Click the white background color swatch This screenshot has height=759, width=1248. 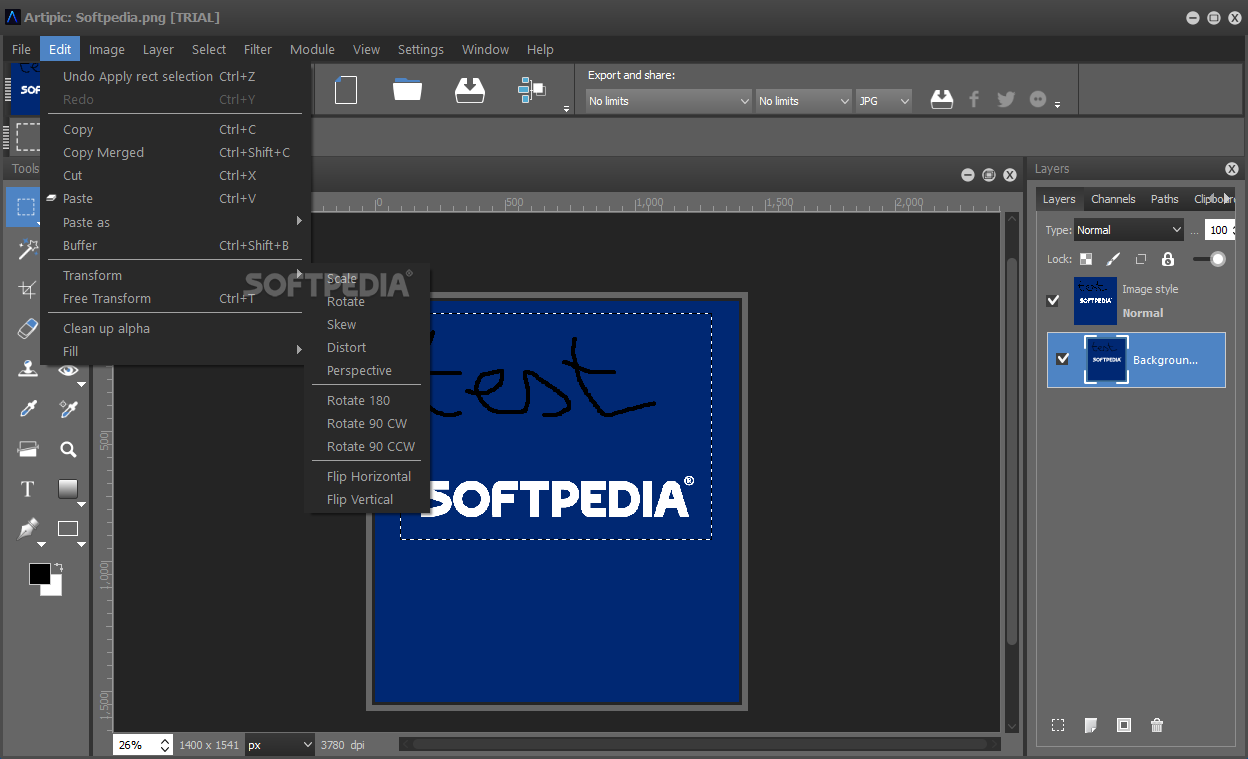(56, 590)
